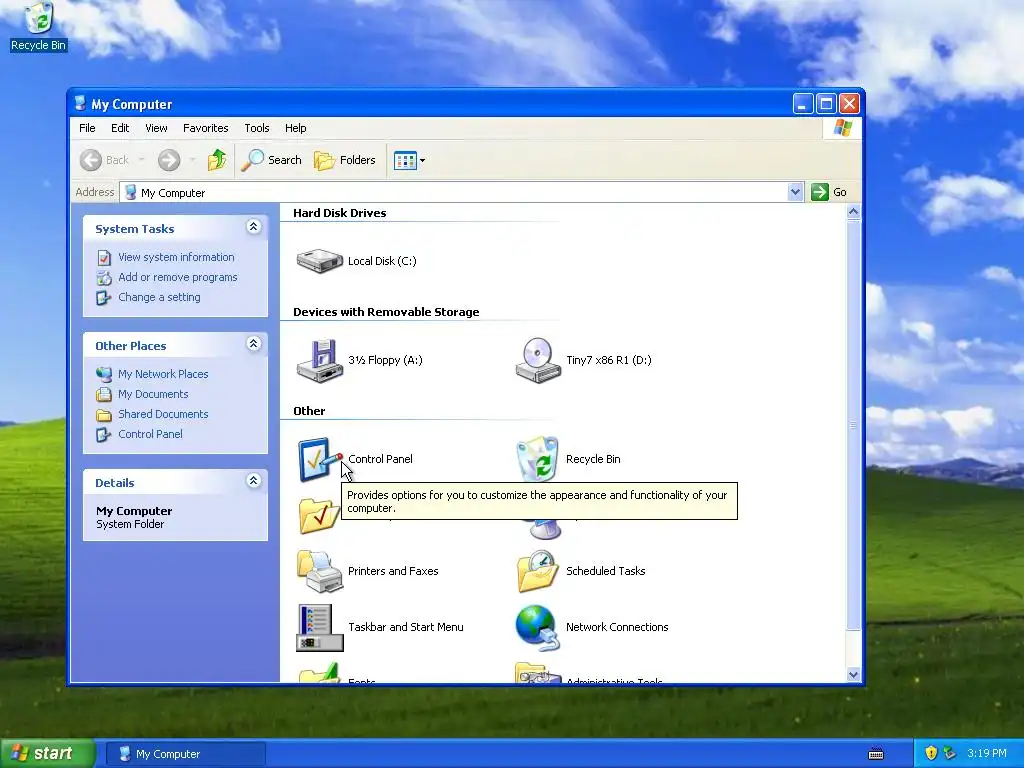
Task: Click the taskbar clock showing 3:19 PM
Action: [x=987, y=753]
